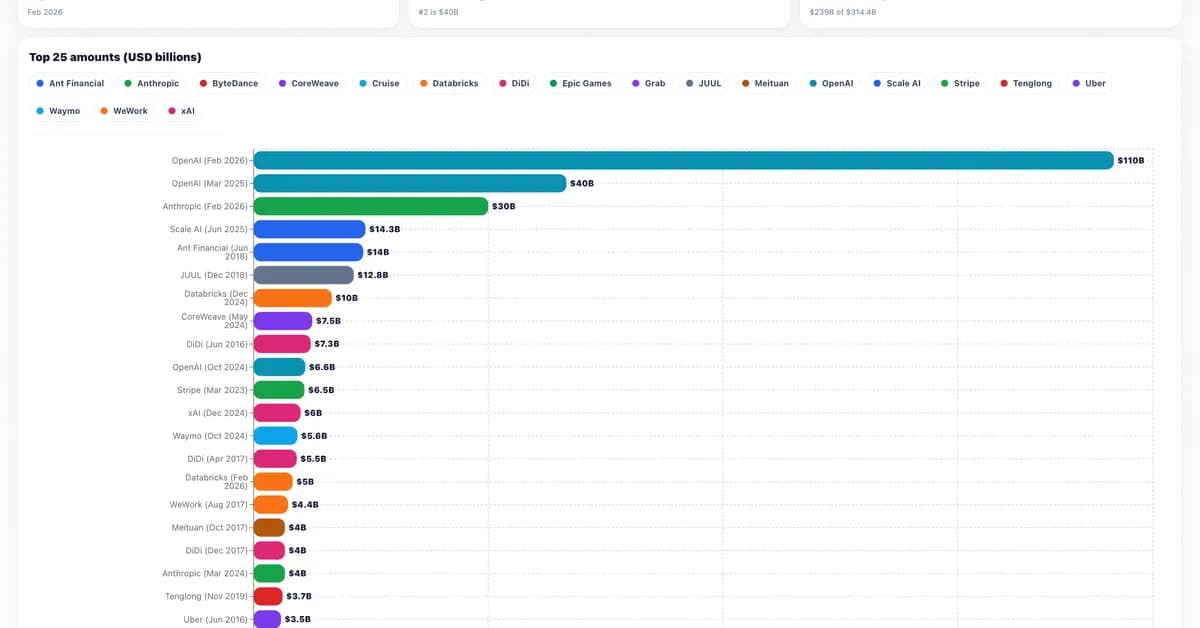
Task: Toggle Epic Games in the legend
Action: click(x=580, y=83)
